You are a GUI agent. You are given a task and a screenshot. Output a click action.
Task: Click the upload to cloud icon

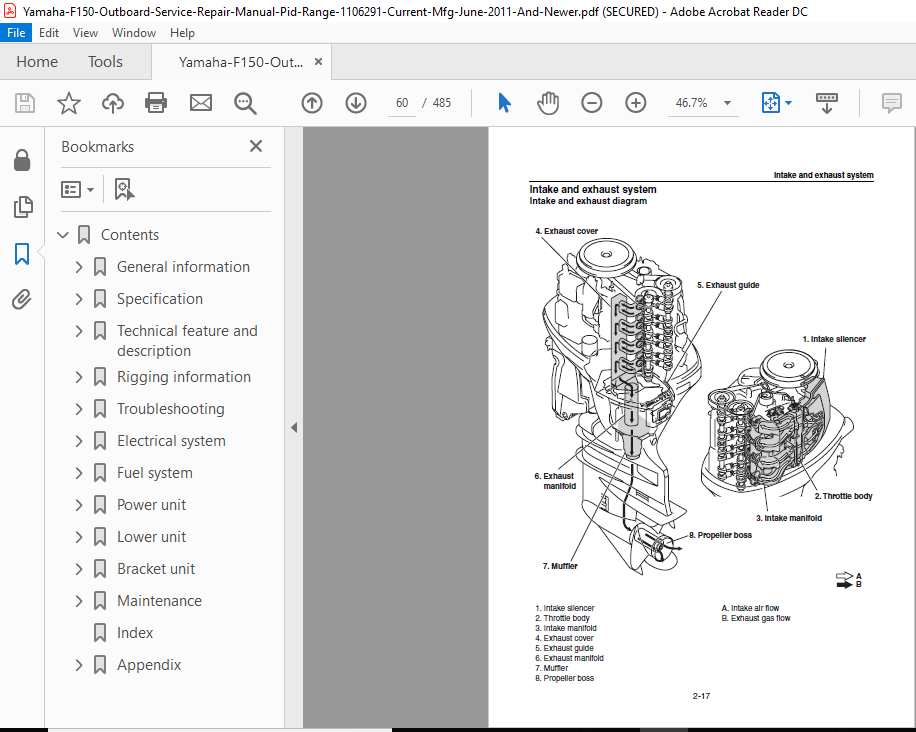113,103
